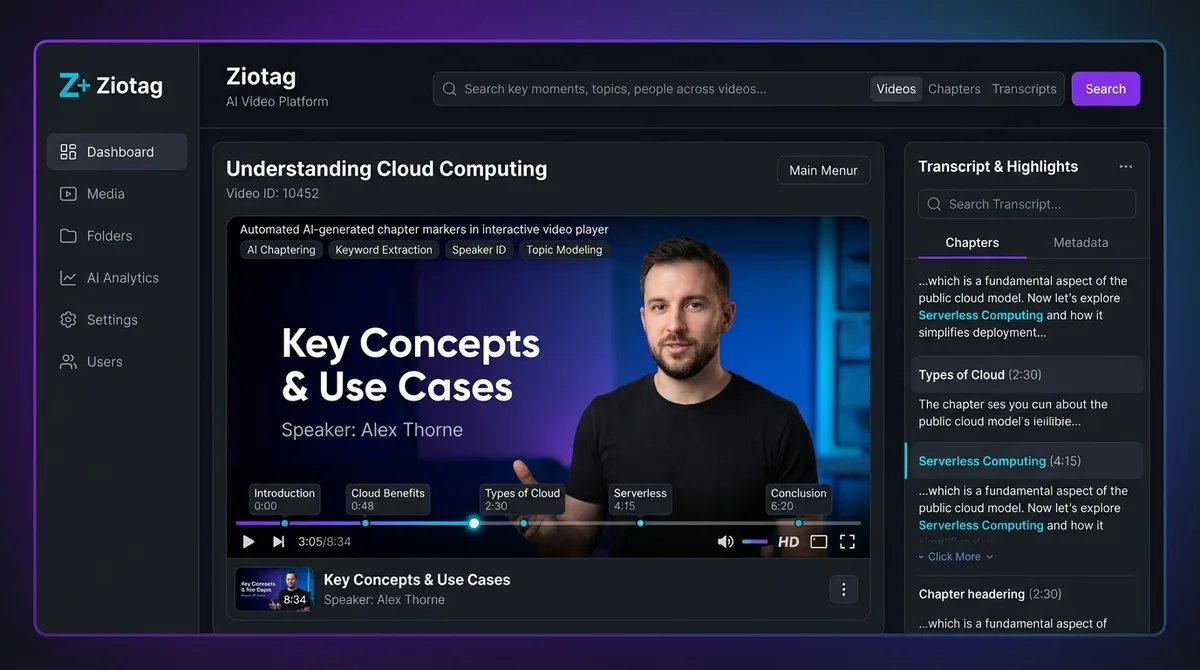Switch to the Chapters tab in transcript panel
Viewport: 1200px width, 670px height.
pyautogui.click(x=972, y=242)
